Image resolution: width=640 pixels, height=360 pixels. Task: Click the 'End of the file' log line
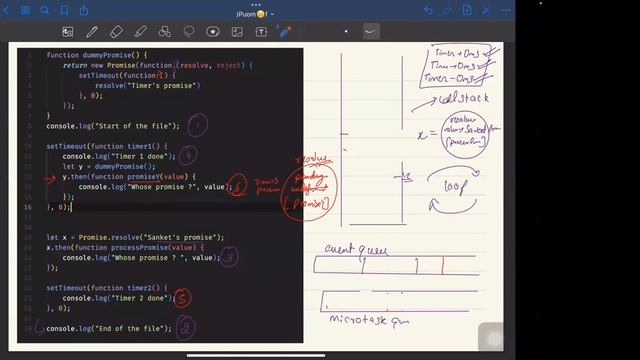(x=109, y=329)
